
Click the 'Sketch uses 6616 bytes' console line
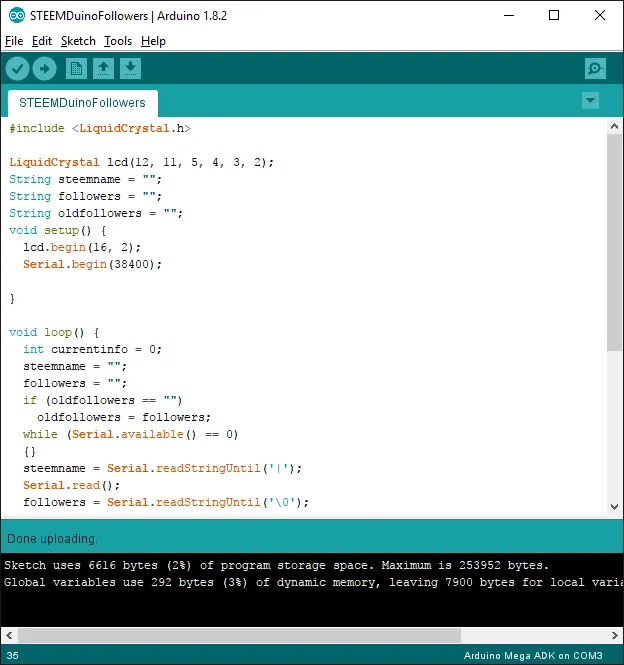[277, 565]
